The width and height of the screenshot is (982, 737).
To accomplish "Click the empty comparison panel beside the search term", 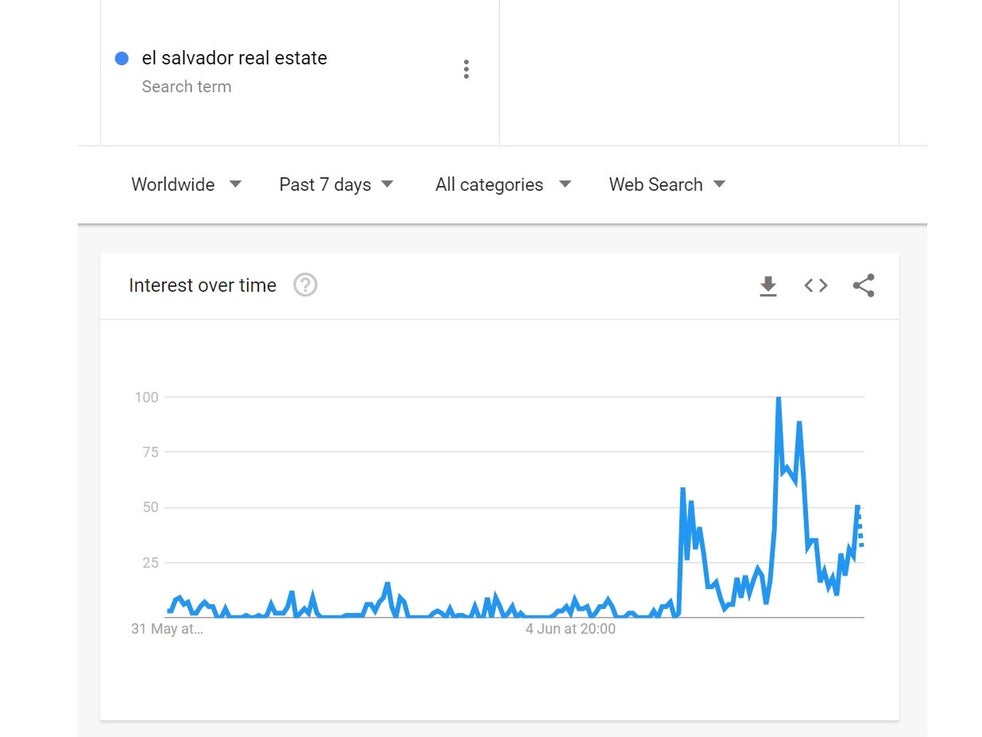I will [x=698, y=70].
